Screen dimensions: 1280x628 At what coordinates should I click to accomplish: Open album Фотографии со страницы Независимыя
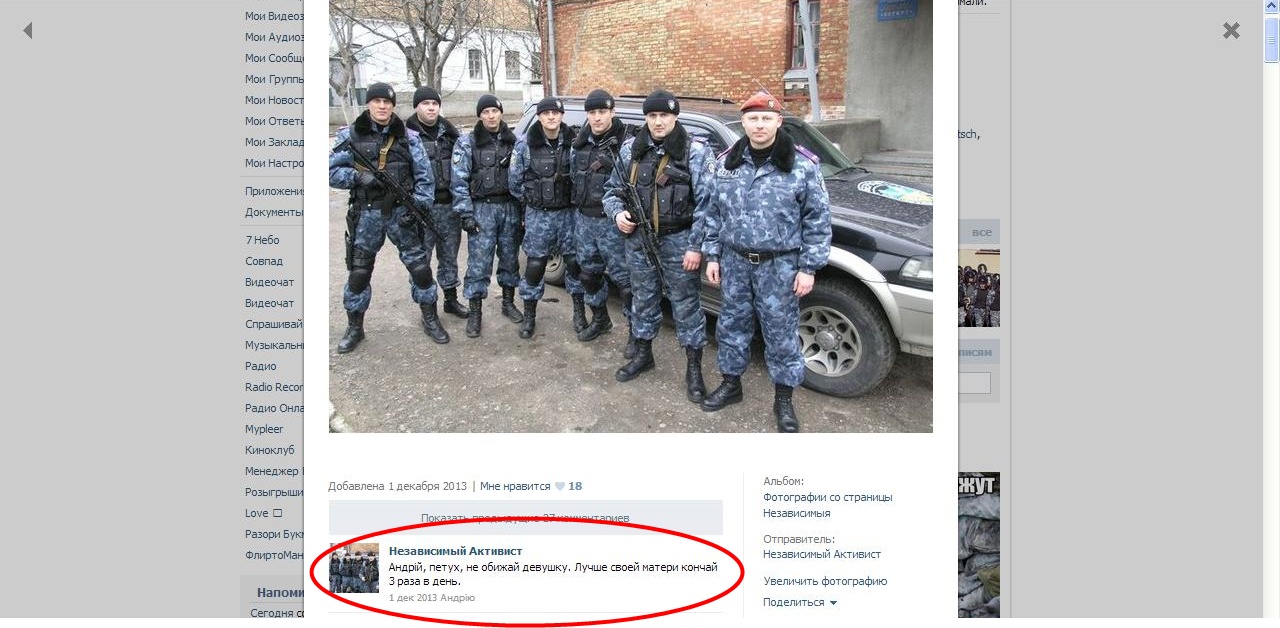827,505
